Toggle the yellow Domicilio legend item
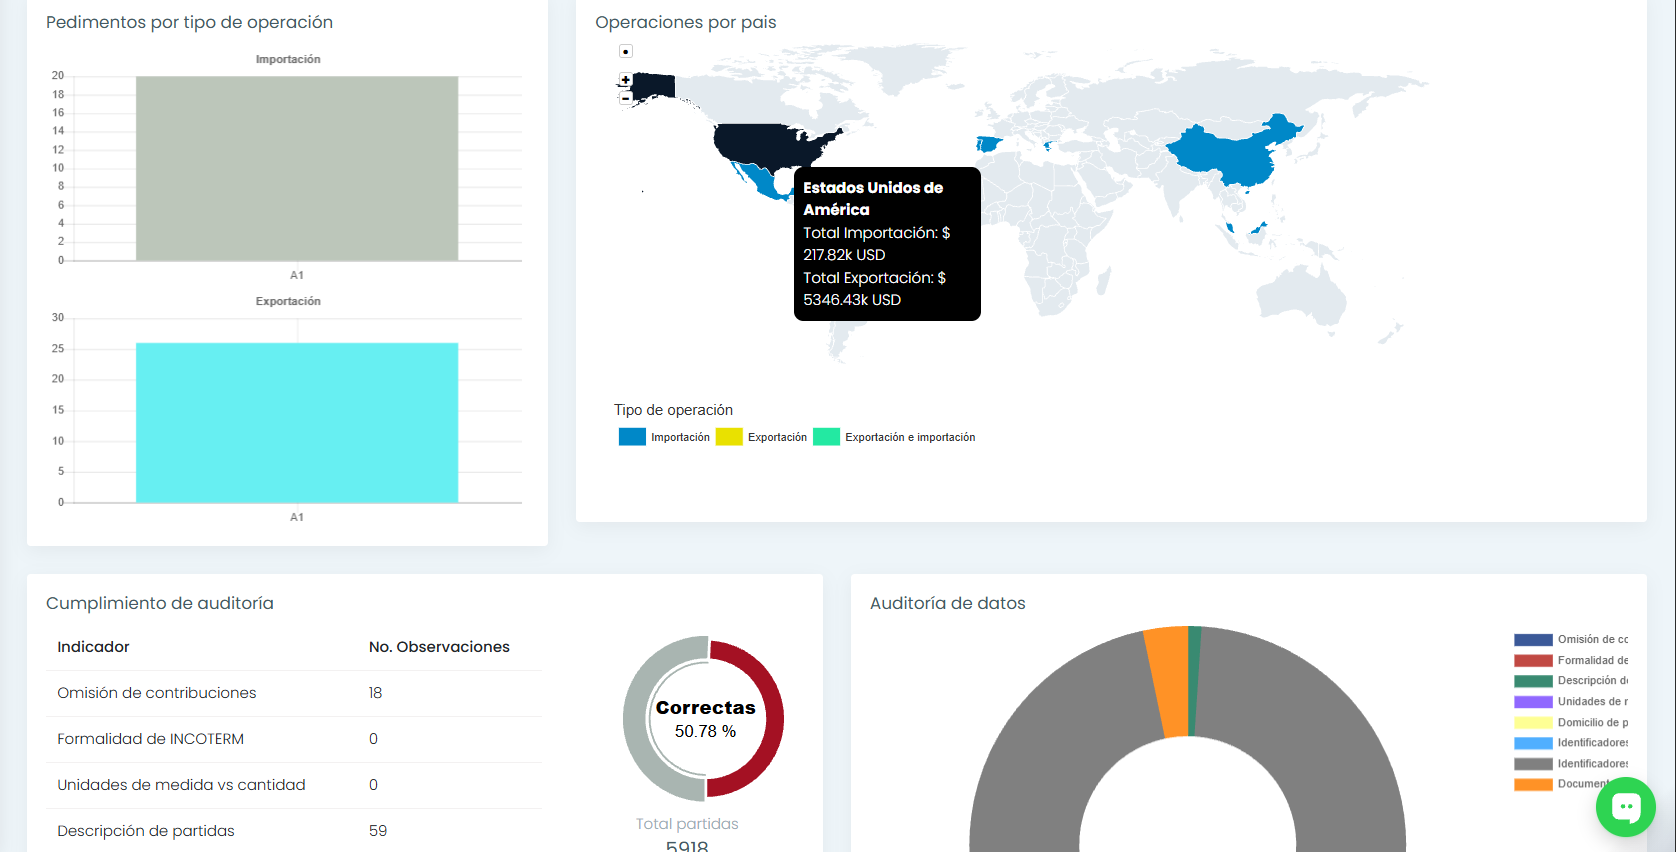Viewport: 1676px width, 852px height. click(x=1571, y=723)
